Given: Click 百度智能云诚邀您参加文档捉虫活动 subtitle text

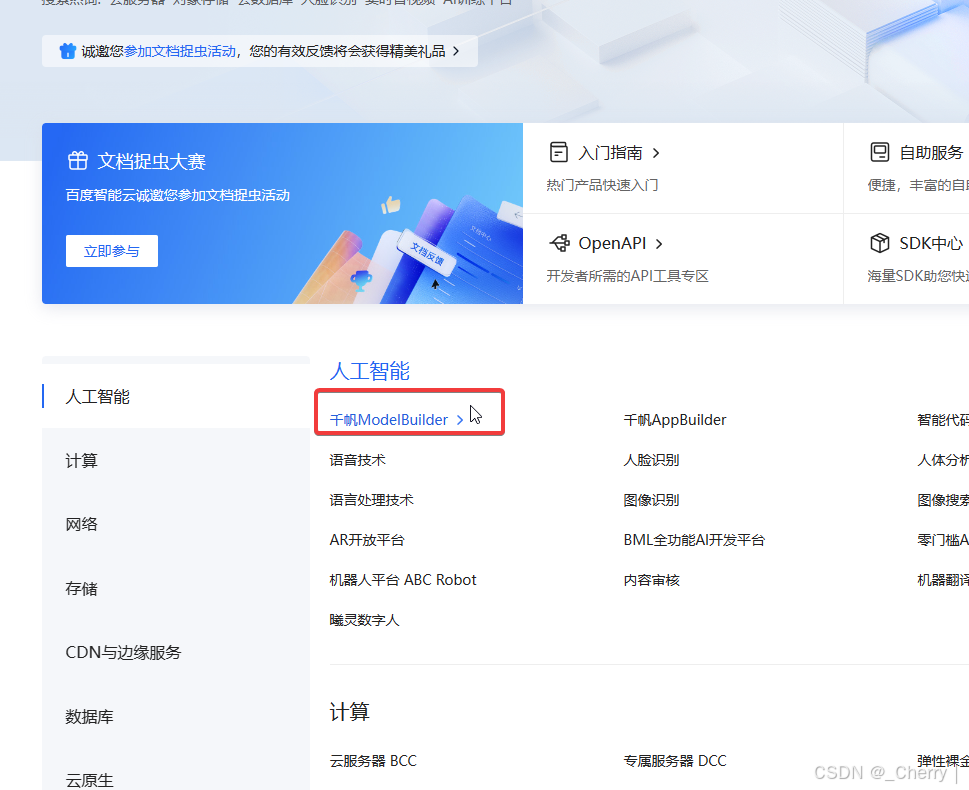Looking at the screenshot, I should [178, 195].
